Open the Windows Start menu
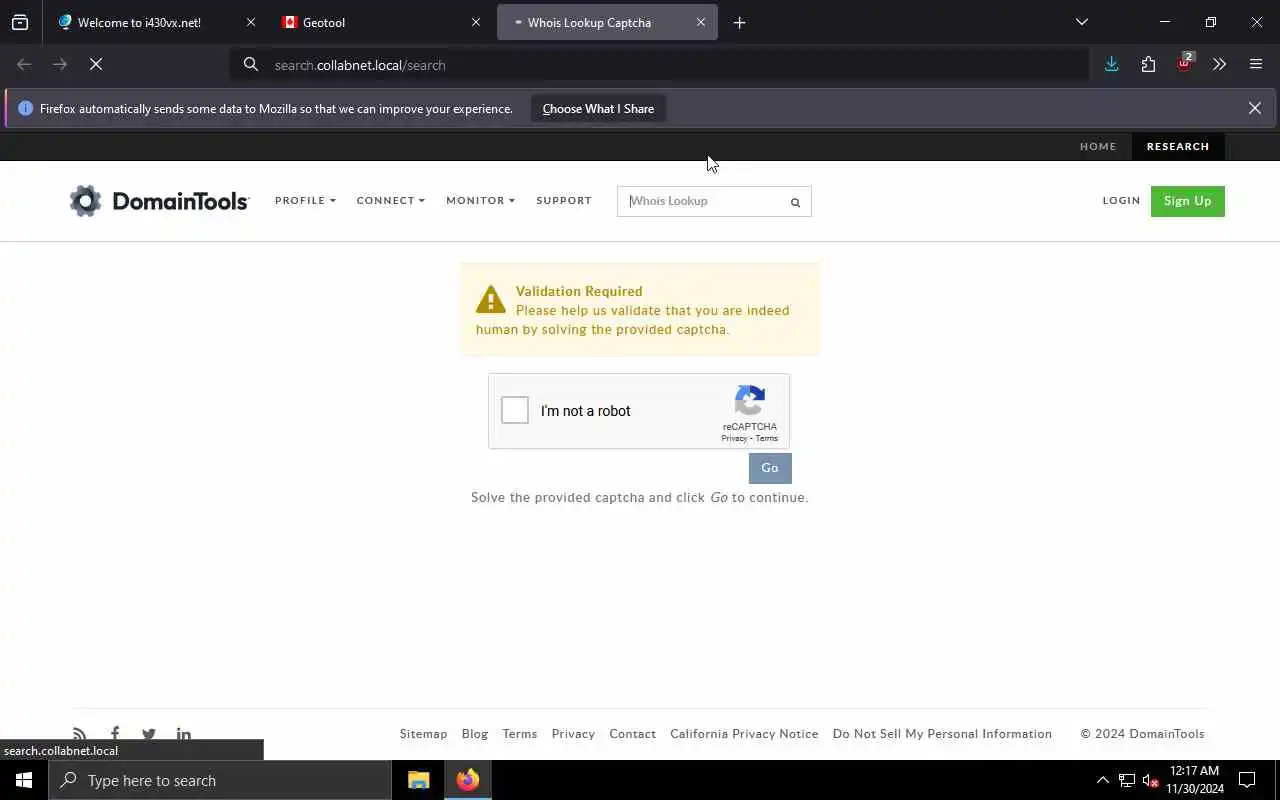The width and height of the screenshot is (1280, 800). click(24, 780)
